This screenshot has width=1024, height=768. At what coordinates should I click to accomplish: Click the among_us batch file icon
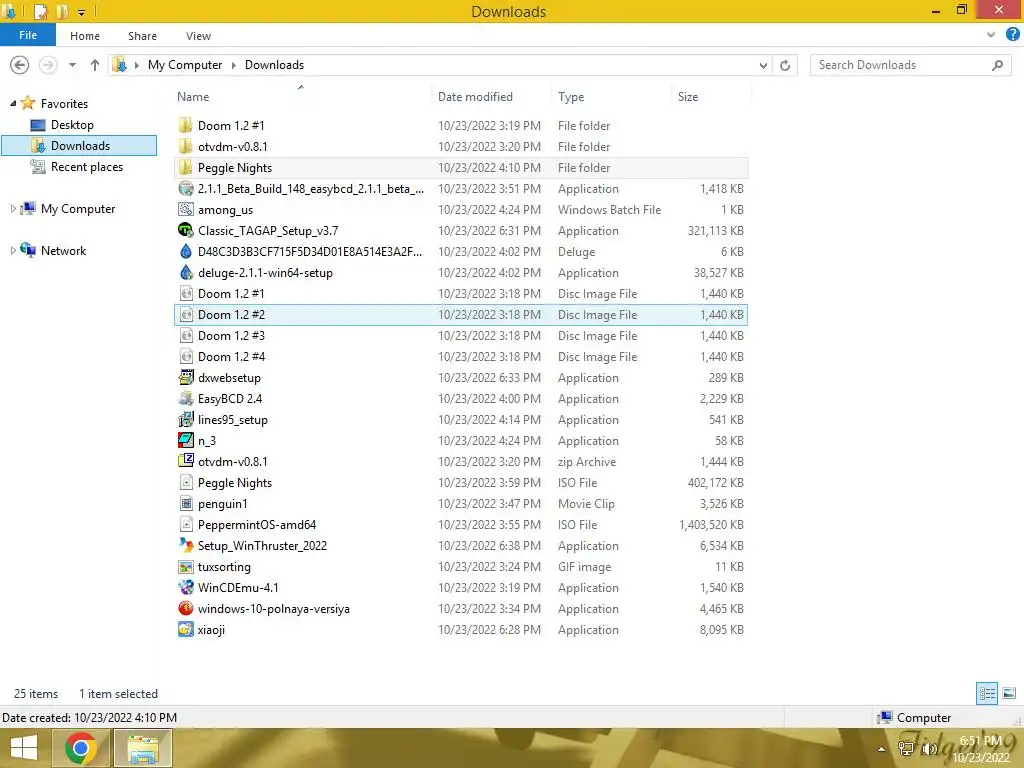(185, 210)
